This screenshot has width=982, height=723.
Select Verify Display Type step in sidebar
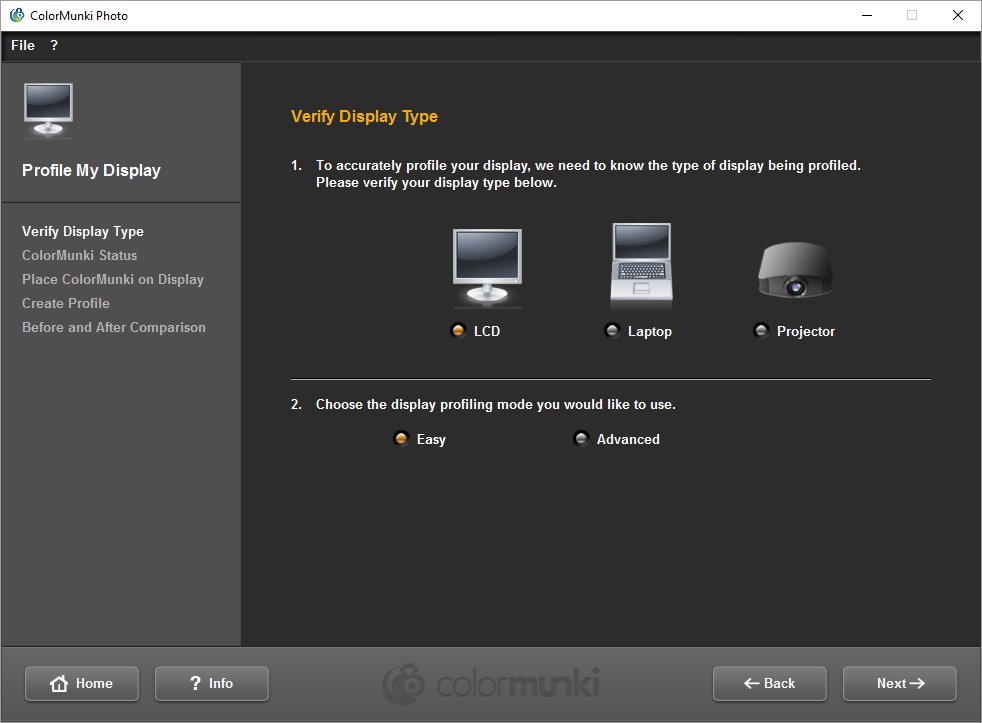[83, 231]
